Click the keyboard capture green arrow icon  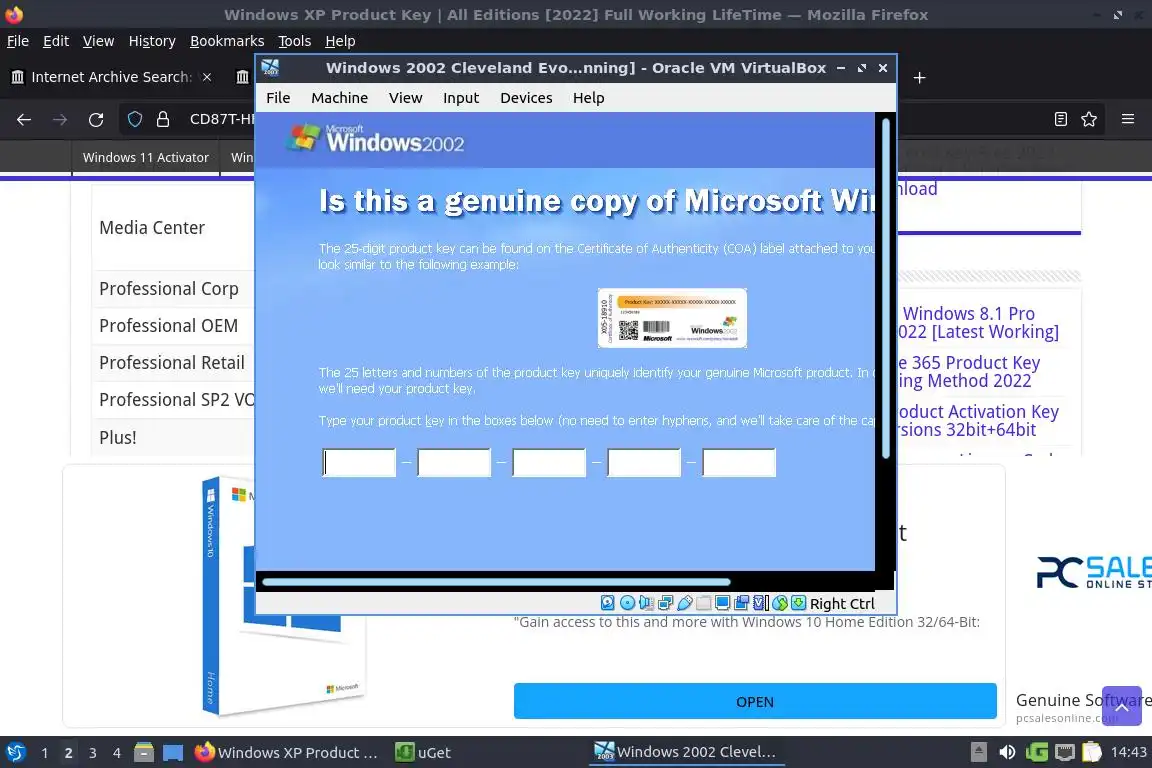click(799, 603)
